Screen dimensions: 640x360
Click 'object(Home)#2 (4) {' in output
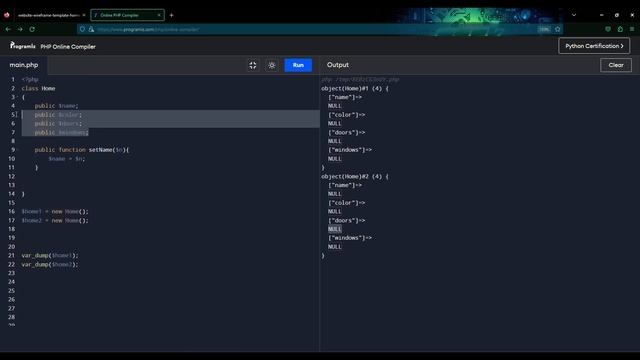355,176
